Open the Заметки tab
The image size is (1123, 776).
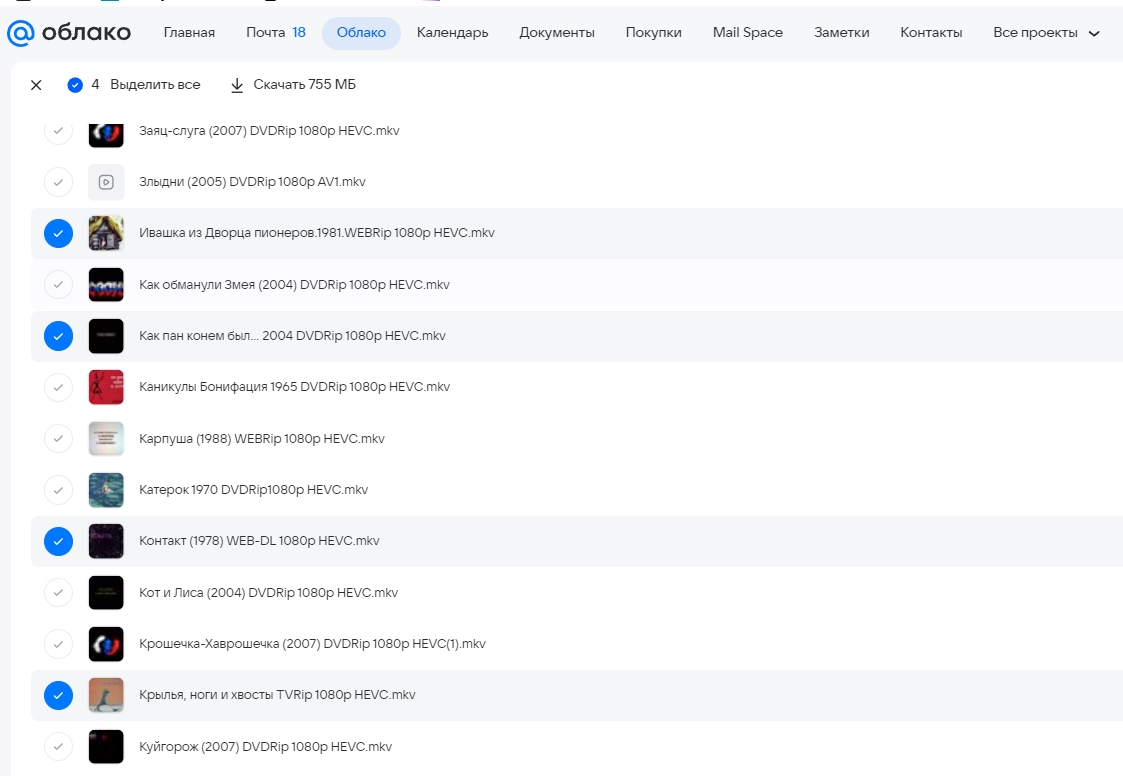pos(842,33)
